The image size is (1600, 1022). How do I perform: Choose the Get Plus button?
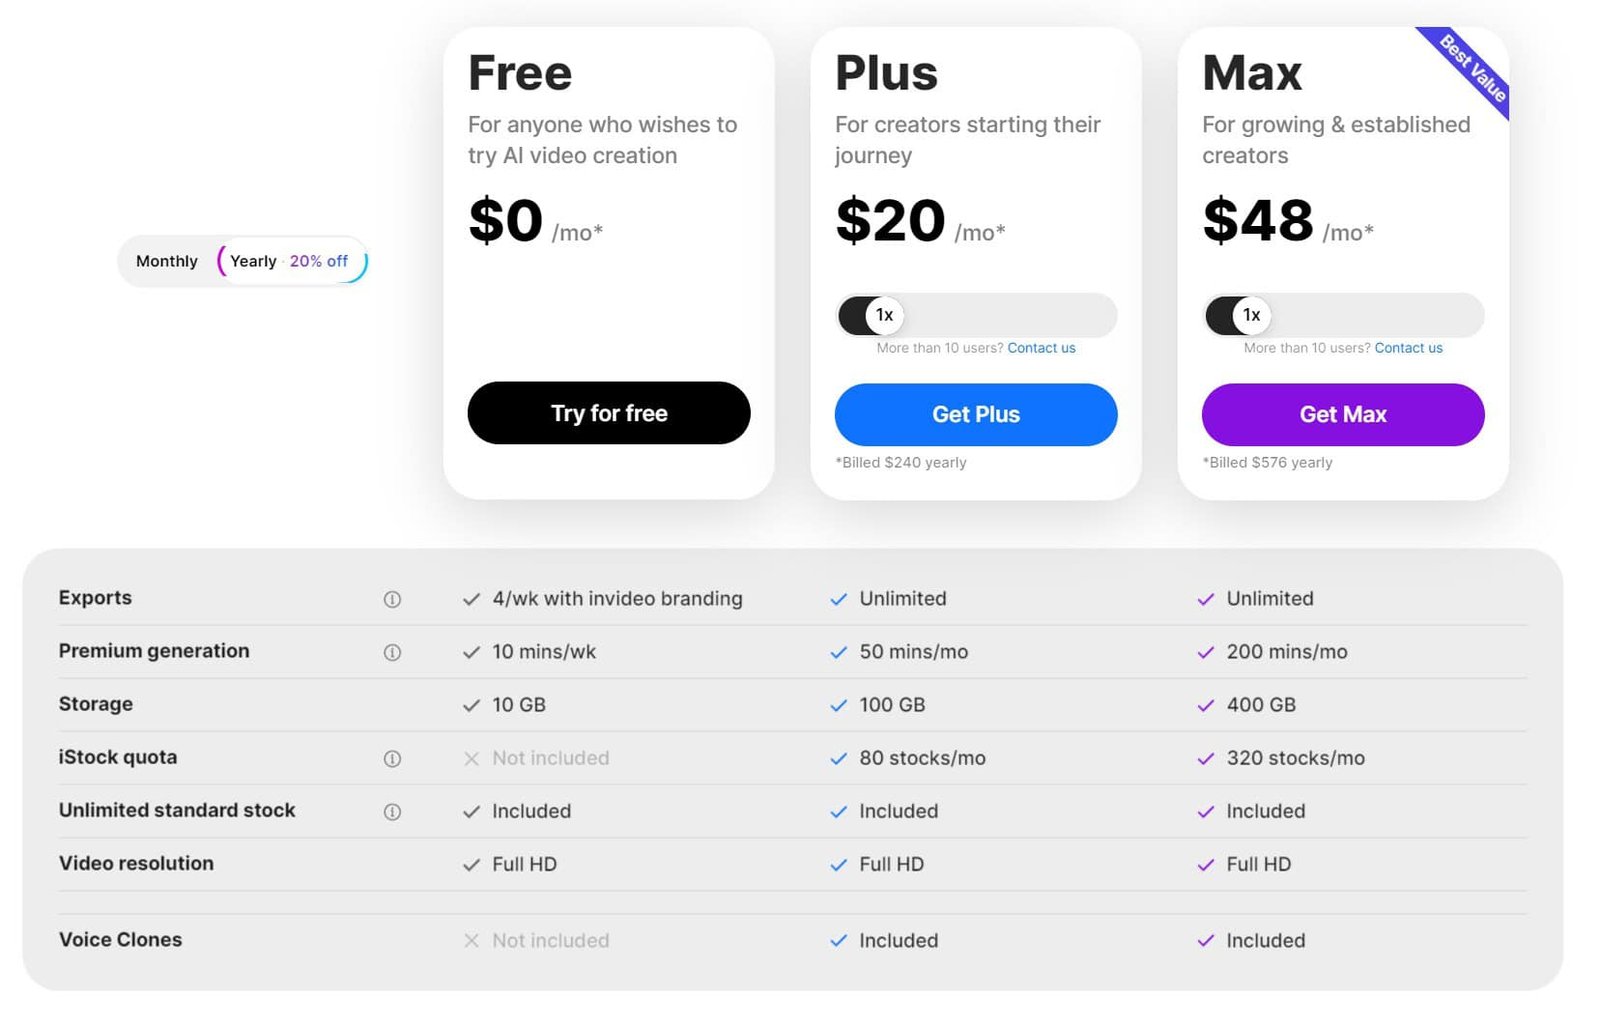(976, 414)
